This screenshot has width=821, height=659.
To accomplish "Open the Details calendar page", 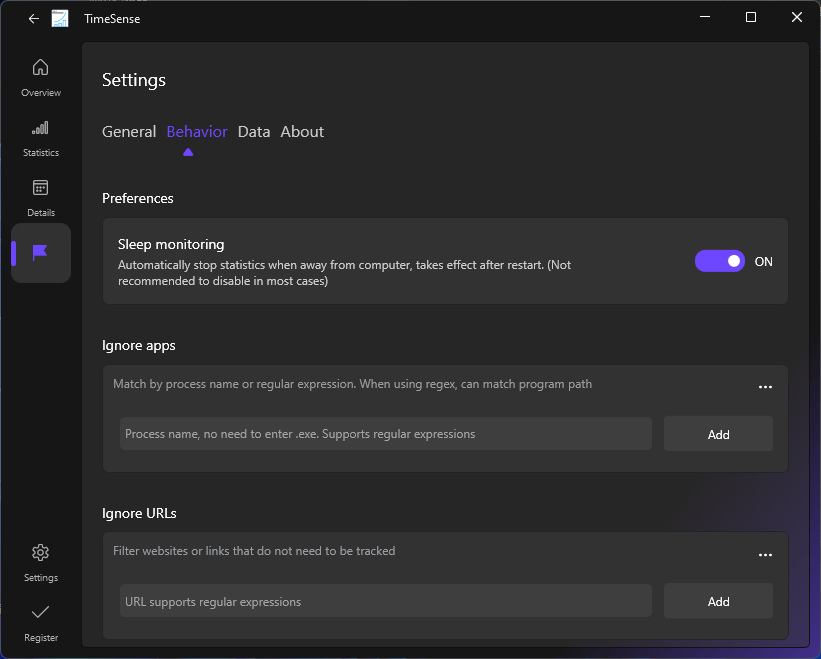I will (41, 198).
